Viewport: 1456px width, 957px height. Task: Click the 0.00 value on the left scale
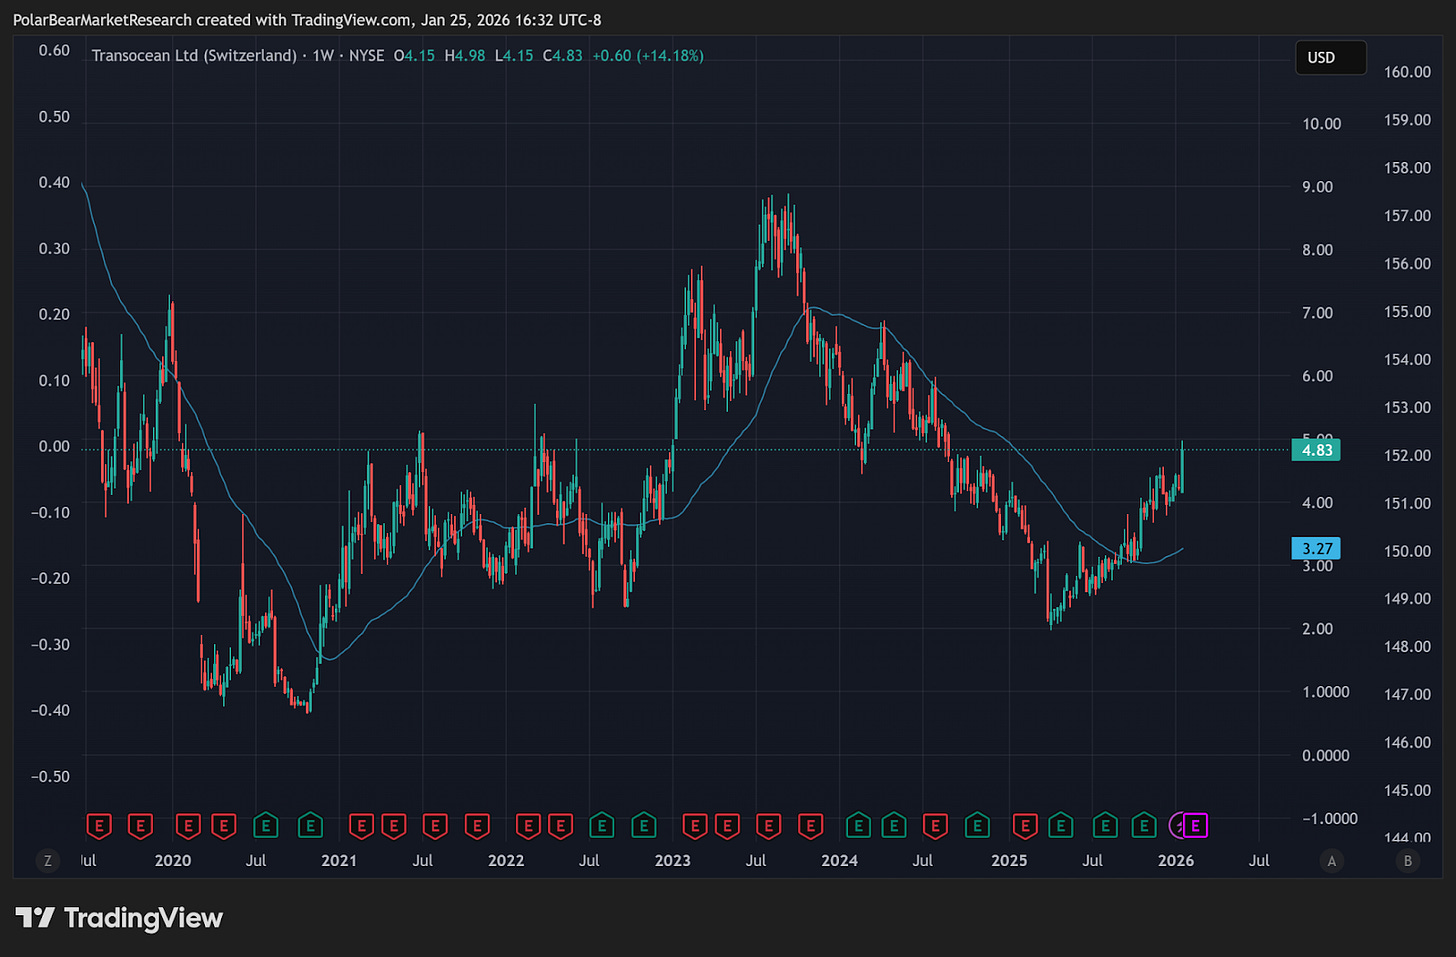pos(54,446)
